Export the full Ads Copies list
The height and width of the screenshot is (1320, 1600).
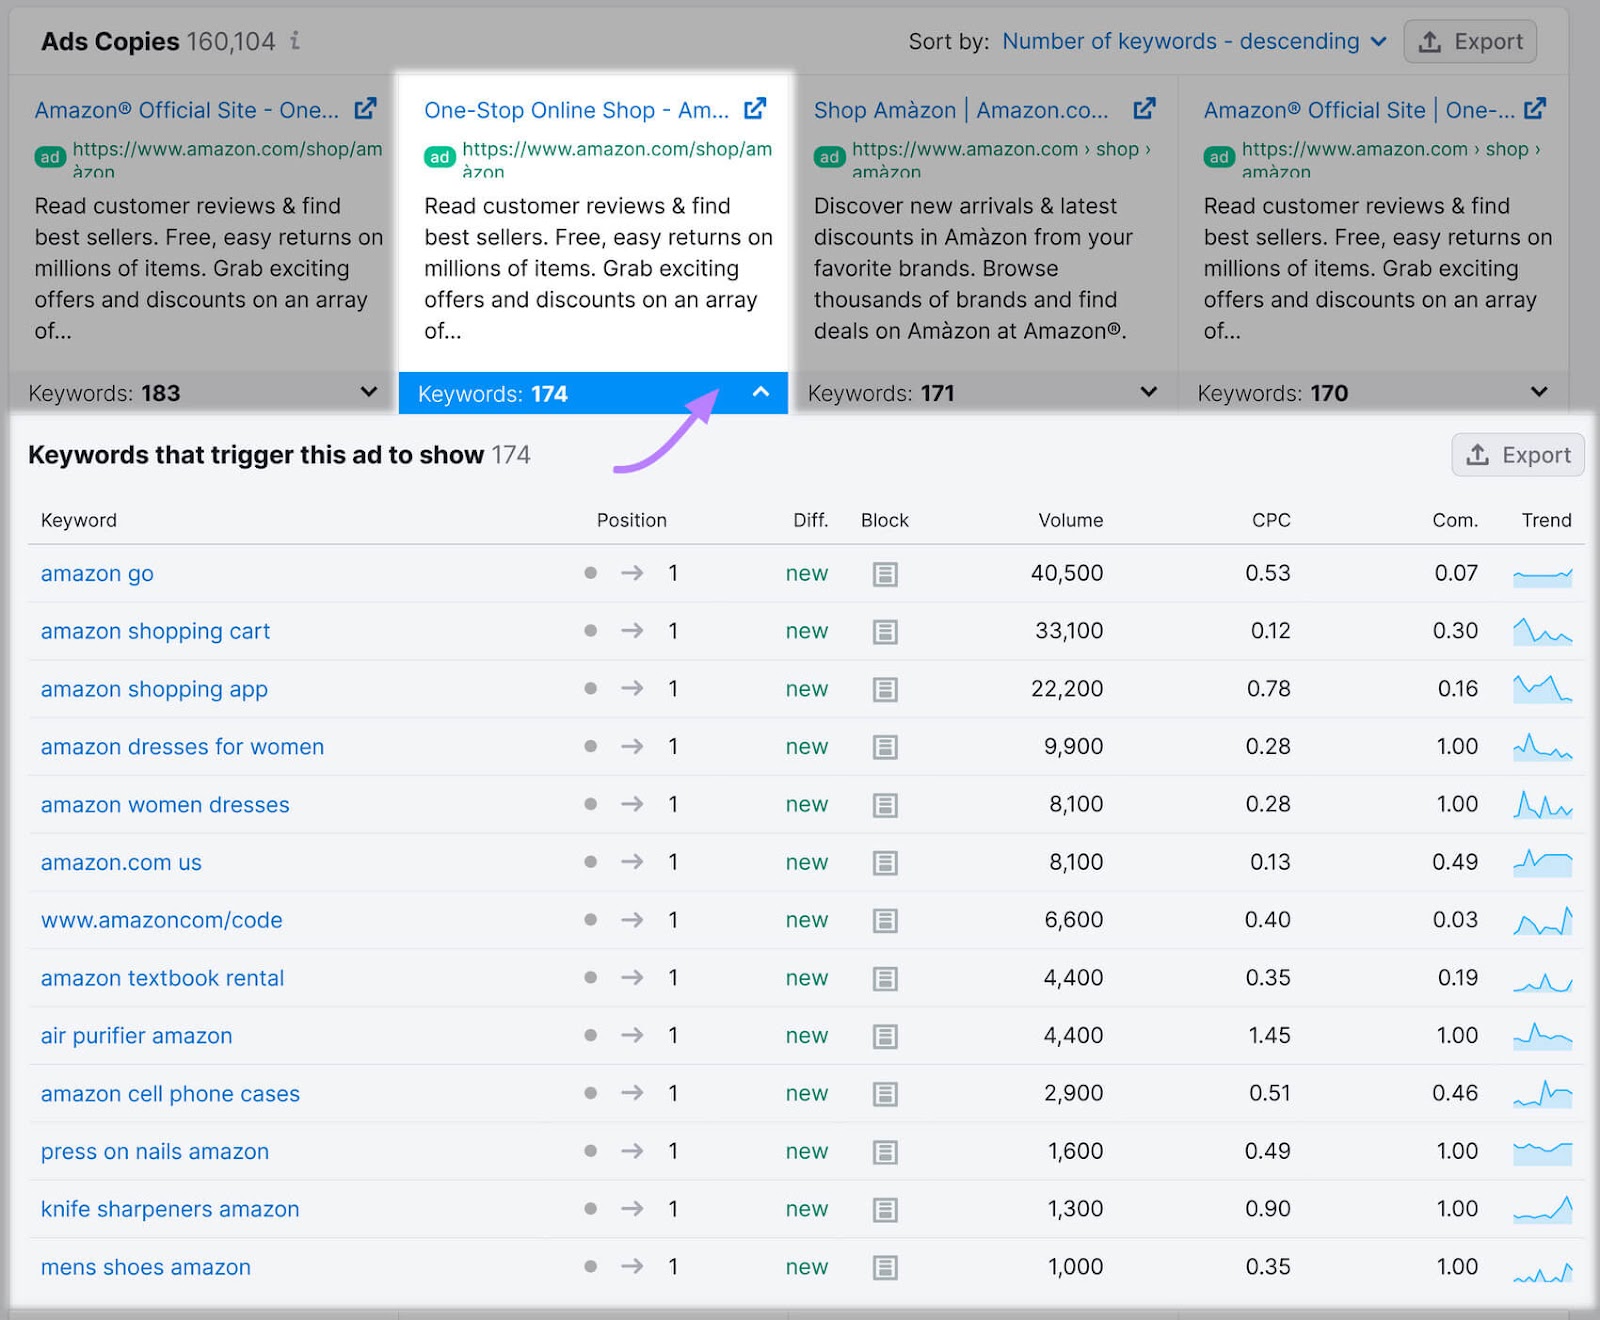pos(1470,42)
